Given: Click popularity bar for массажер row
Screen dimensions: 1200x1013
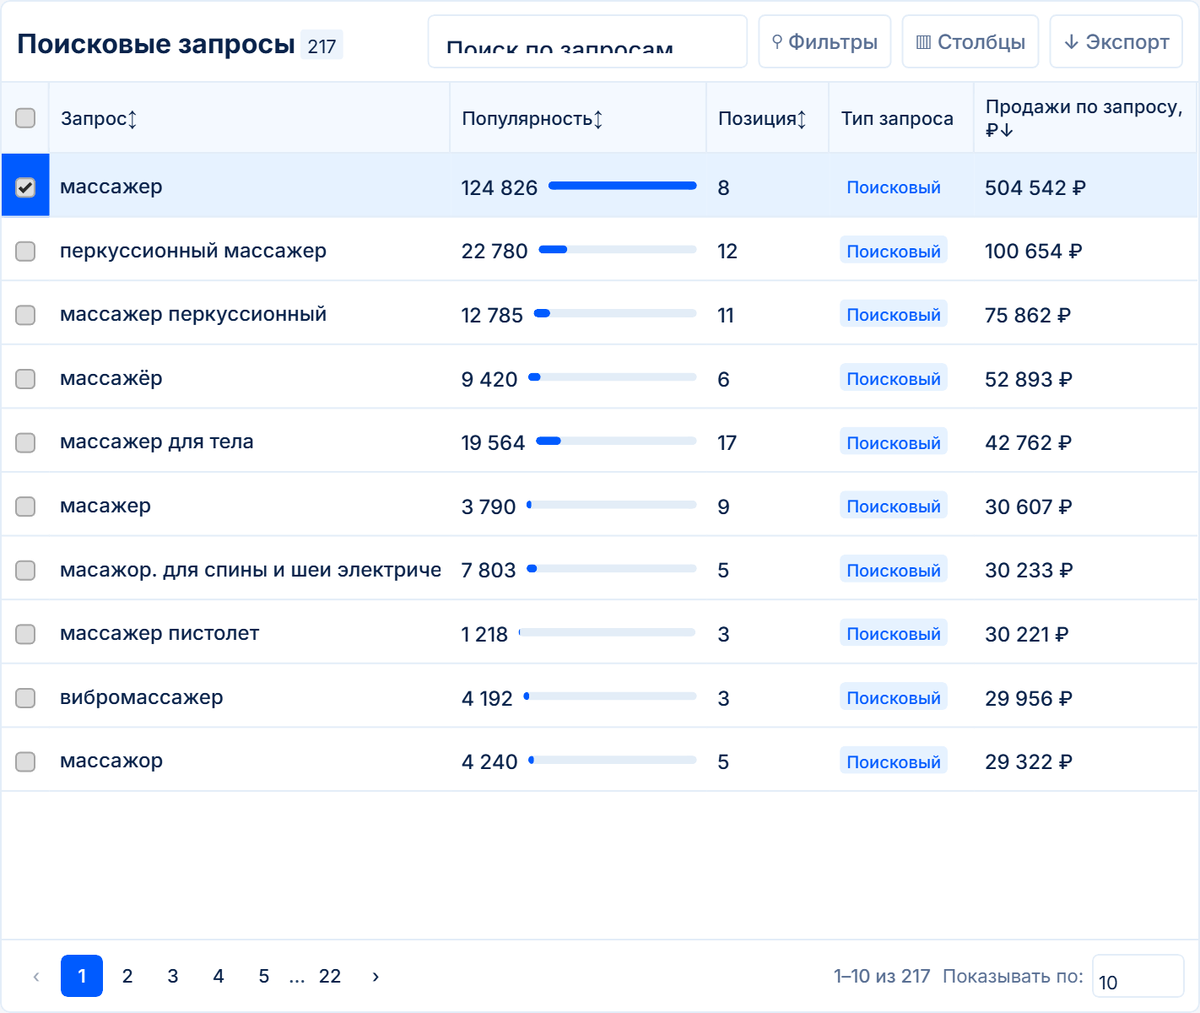Looking at the screenshot, I should [622, 186].
